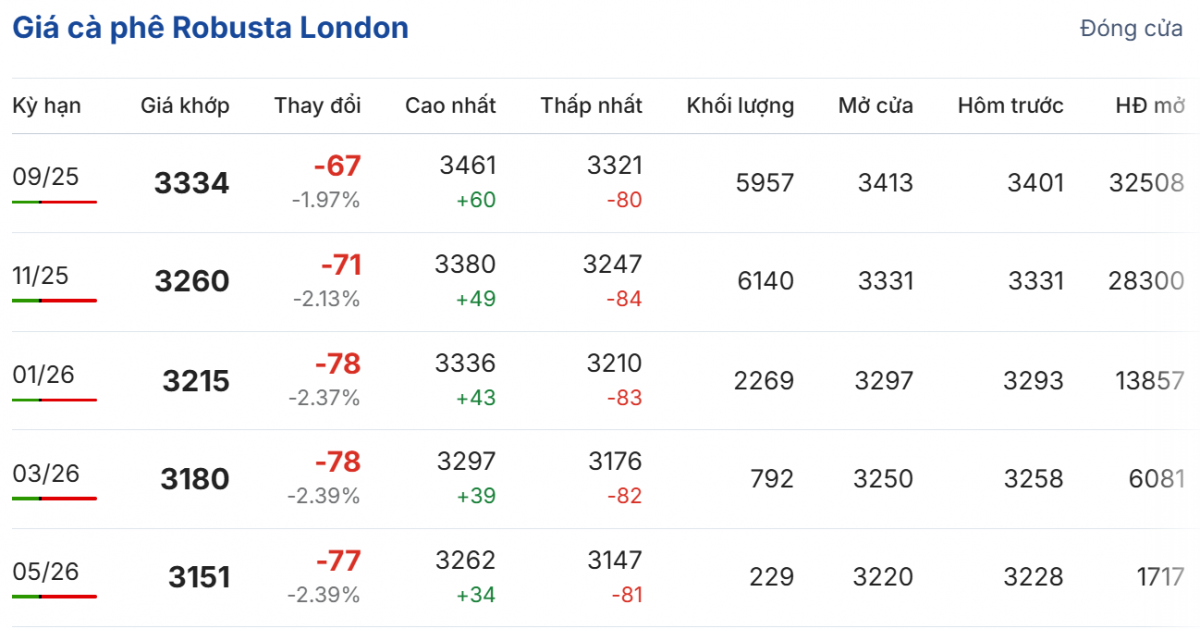Click the 'Mở cửa' column header

[x=876, y=106]
